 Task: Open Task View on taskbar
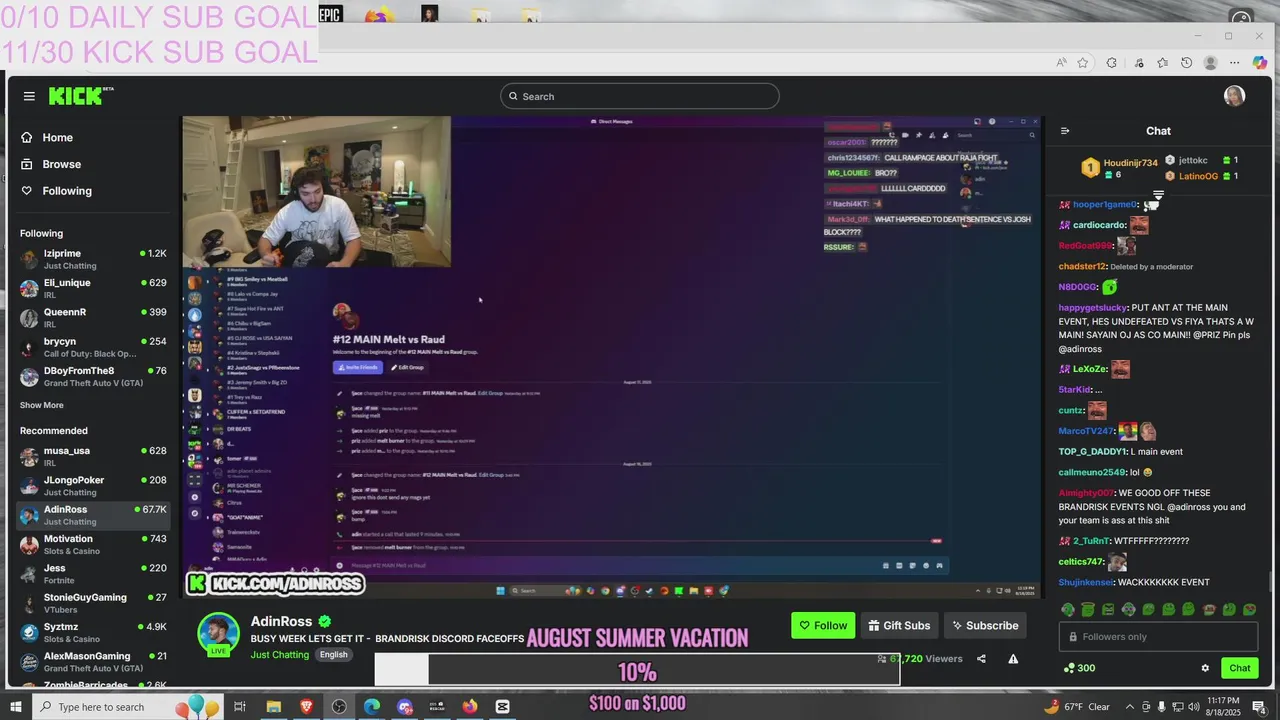(240, 707)
